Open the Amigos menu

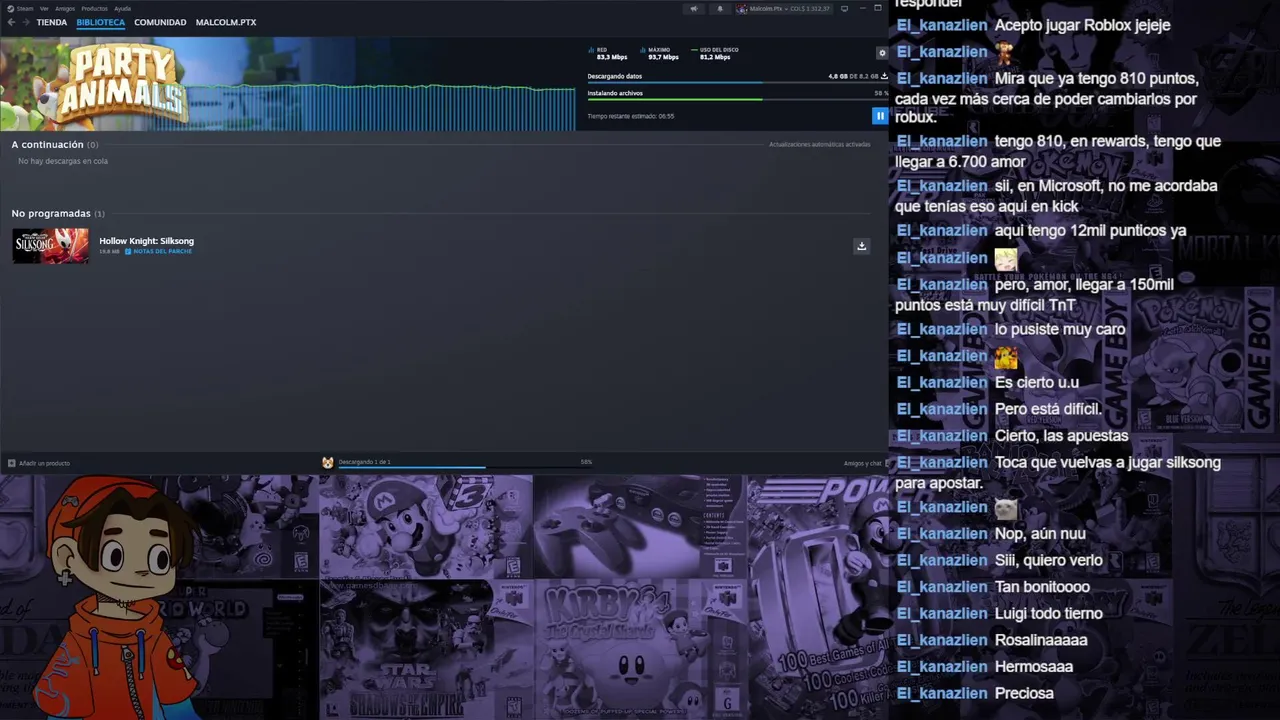pos(65,8)
